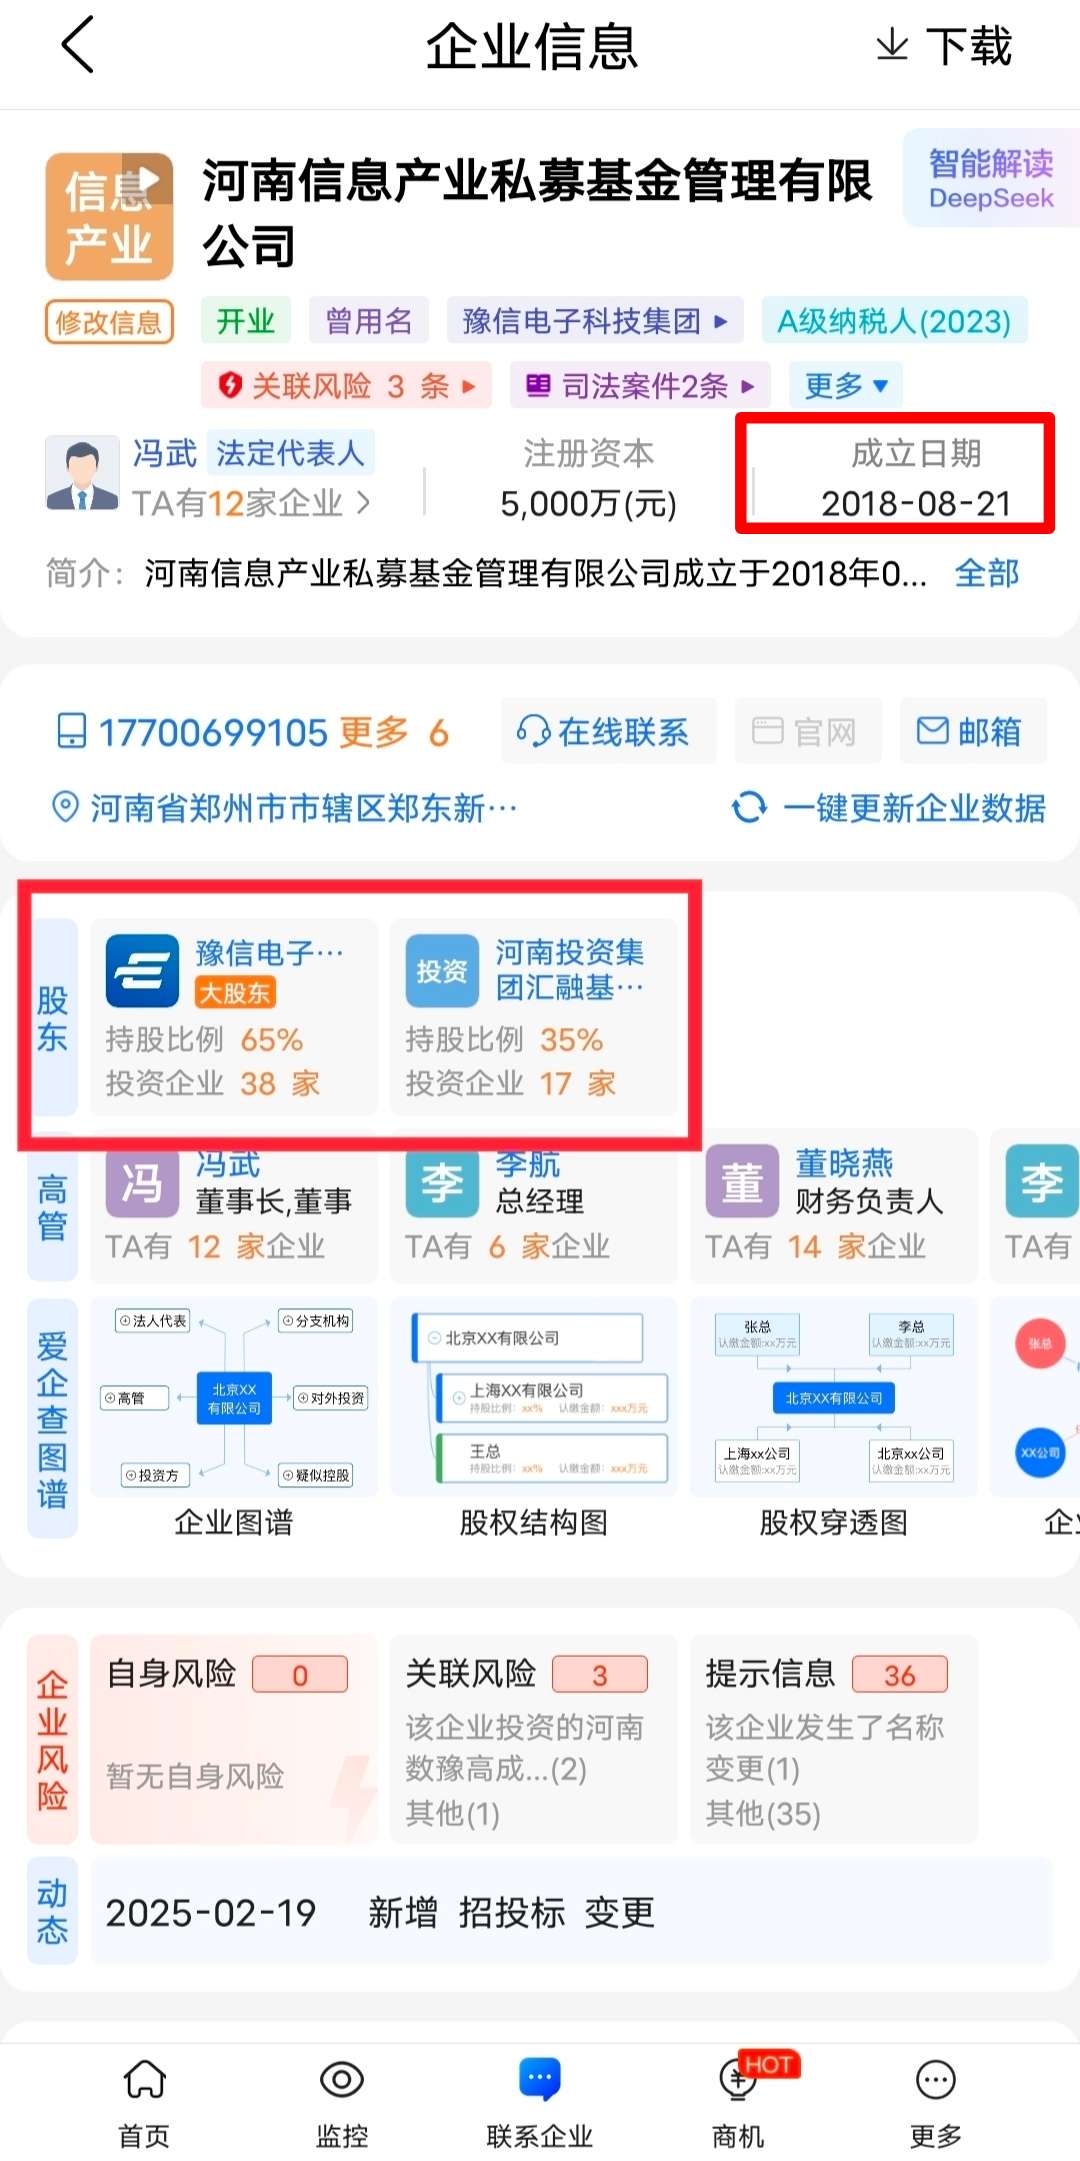Open the 曾用名 tag

369,322
